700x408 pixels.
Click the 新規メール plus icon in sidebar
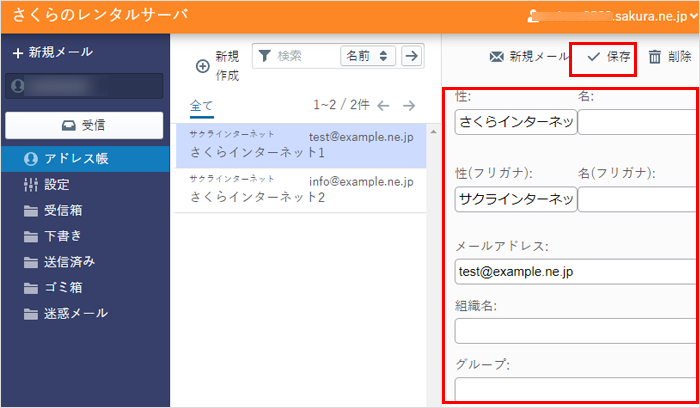pyautogui.click(x=18, y=52)
